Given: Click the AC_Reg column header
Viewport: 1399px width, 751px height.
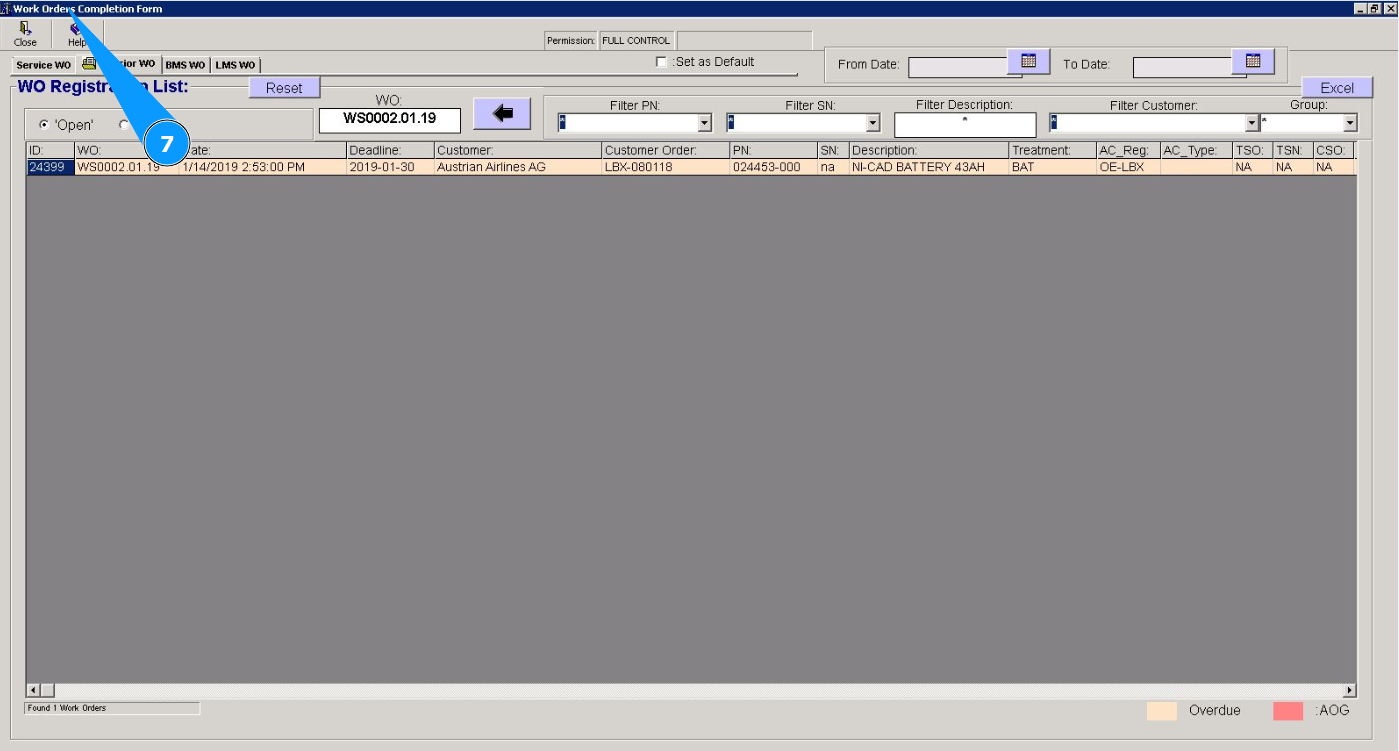Looking at the screenshot, I should pyautogui.click(x=1129, y=151).
